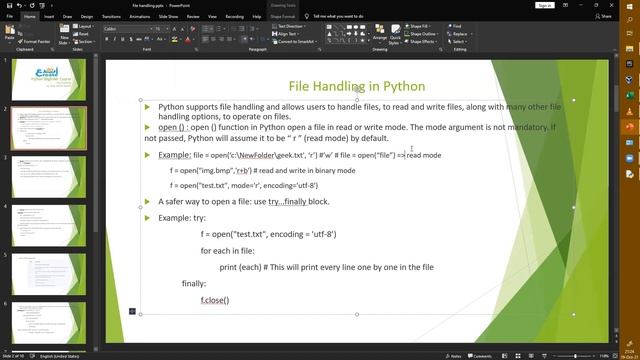Click the Save icon in the quick access toolbar
Viewport: 640px width, 360px height.
coord(9,6)
